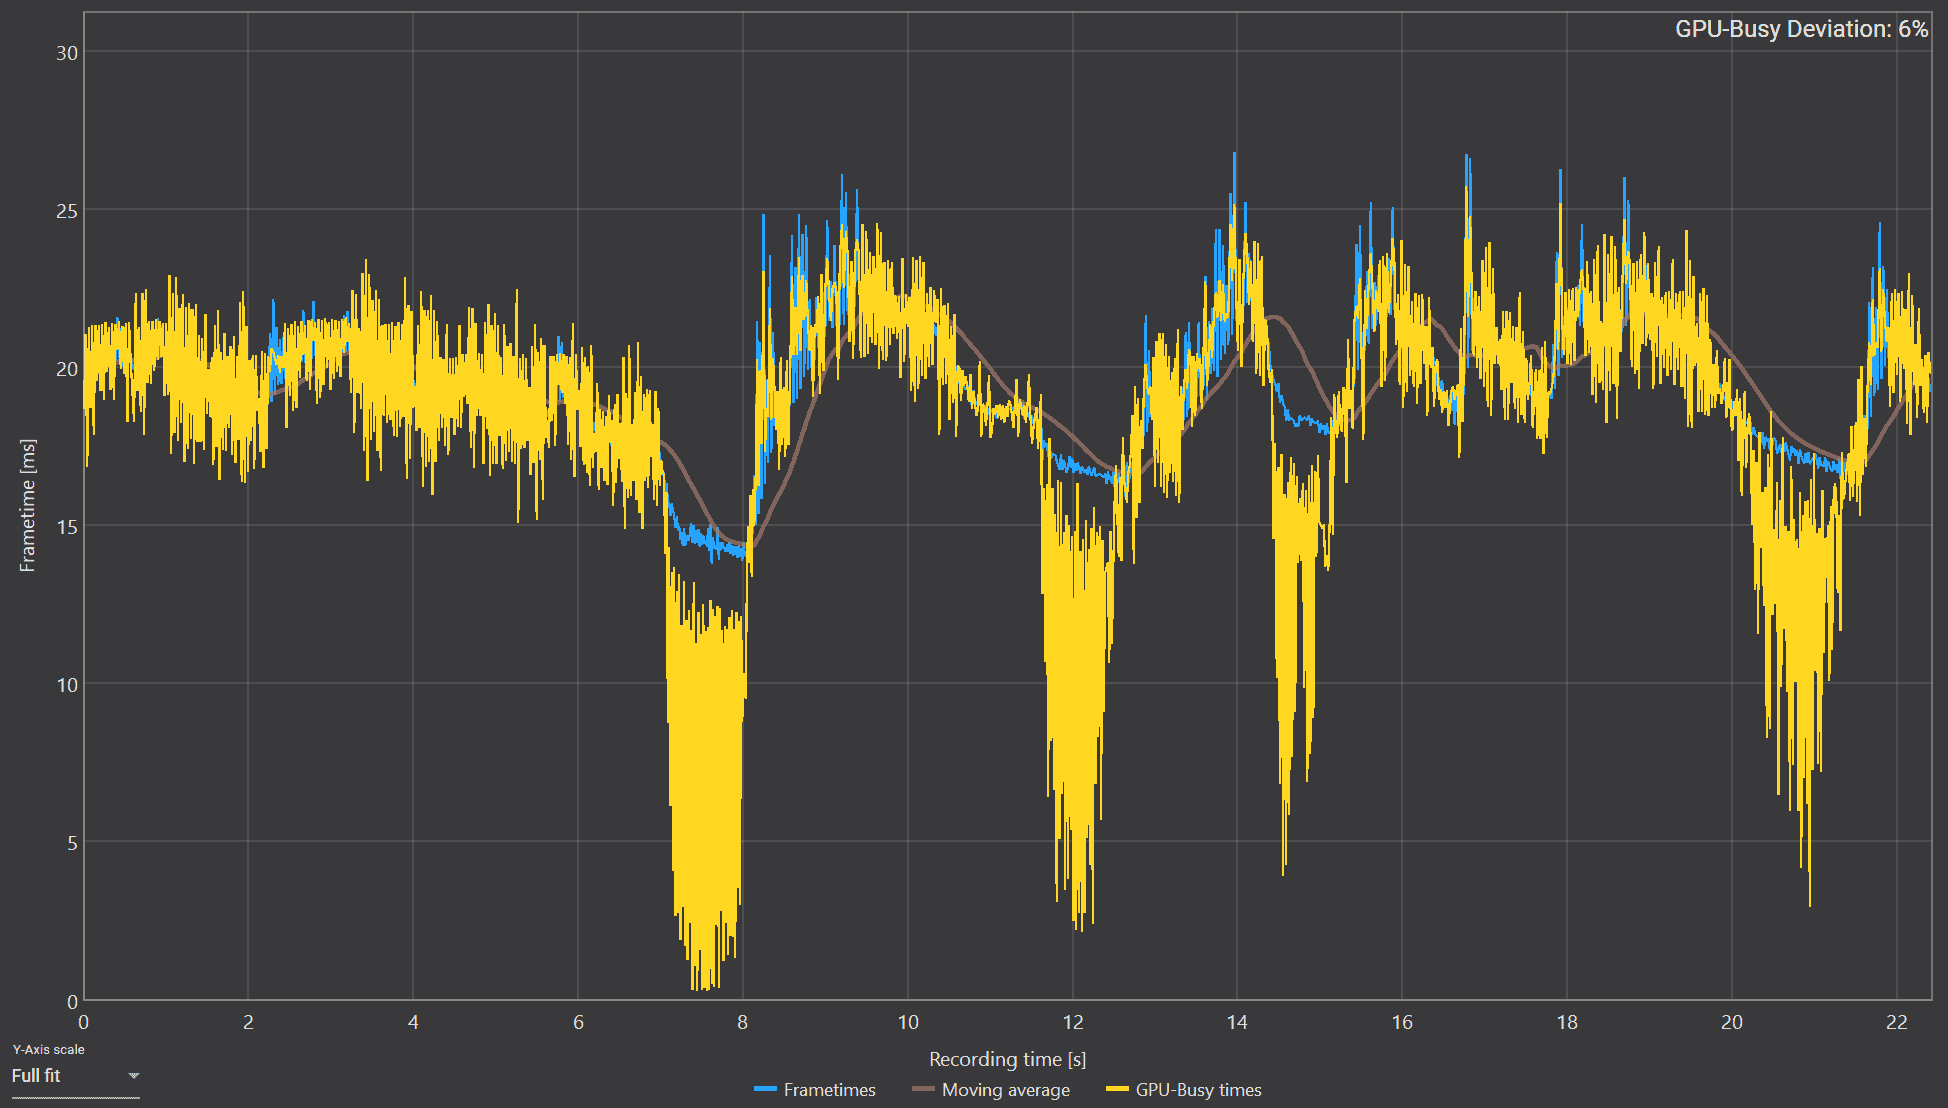Click the GPU-Busy Deviation: 6% label
Viewport: 1948px width, 1108px height.
(x=1801, y=29)
